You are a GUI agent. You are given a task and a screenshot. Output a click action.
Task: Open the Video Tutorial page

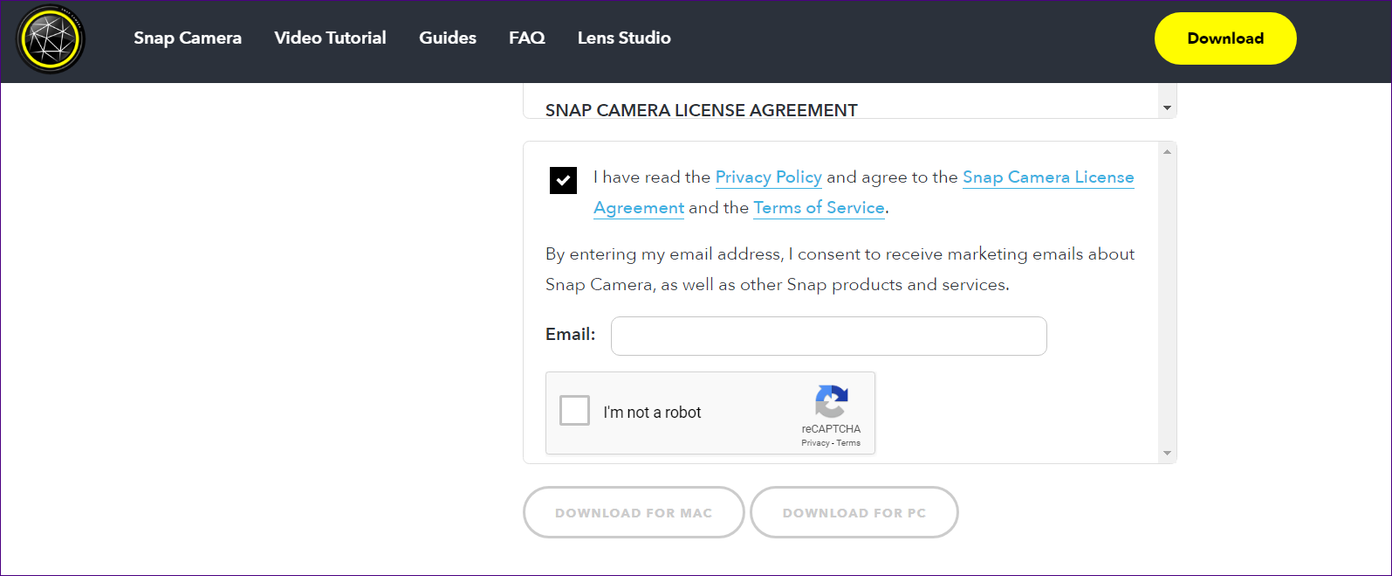[x=330, y=38]
